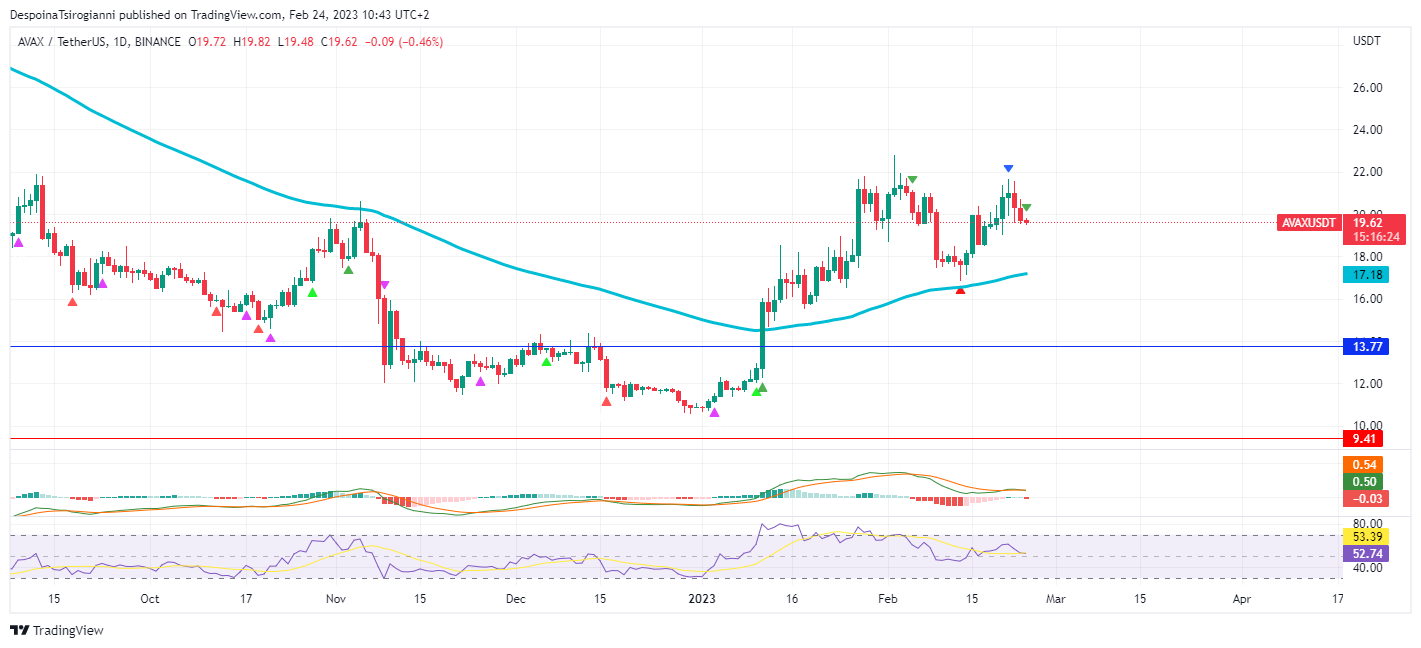Click the AVAXUSDT symbol label on the price axis
1421x648 pixels.
(1308, 223)
